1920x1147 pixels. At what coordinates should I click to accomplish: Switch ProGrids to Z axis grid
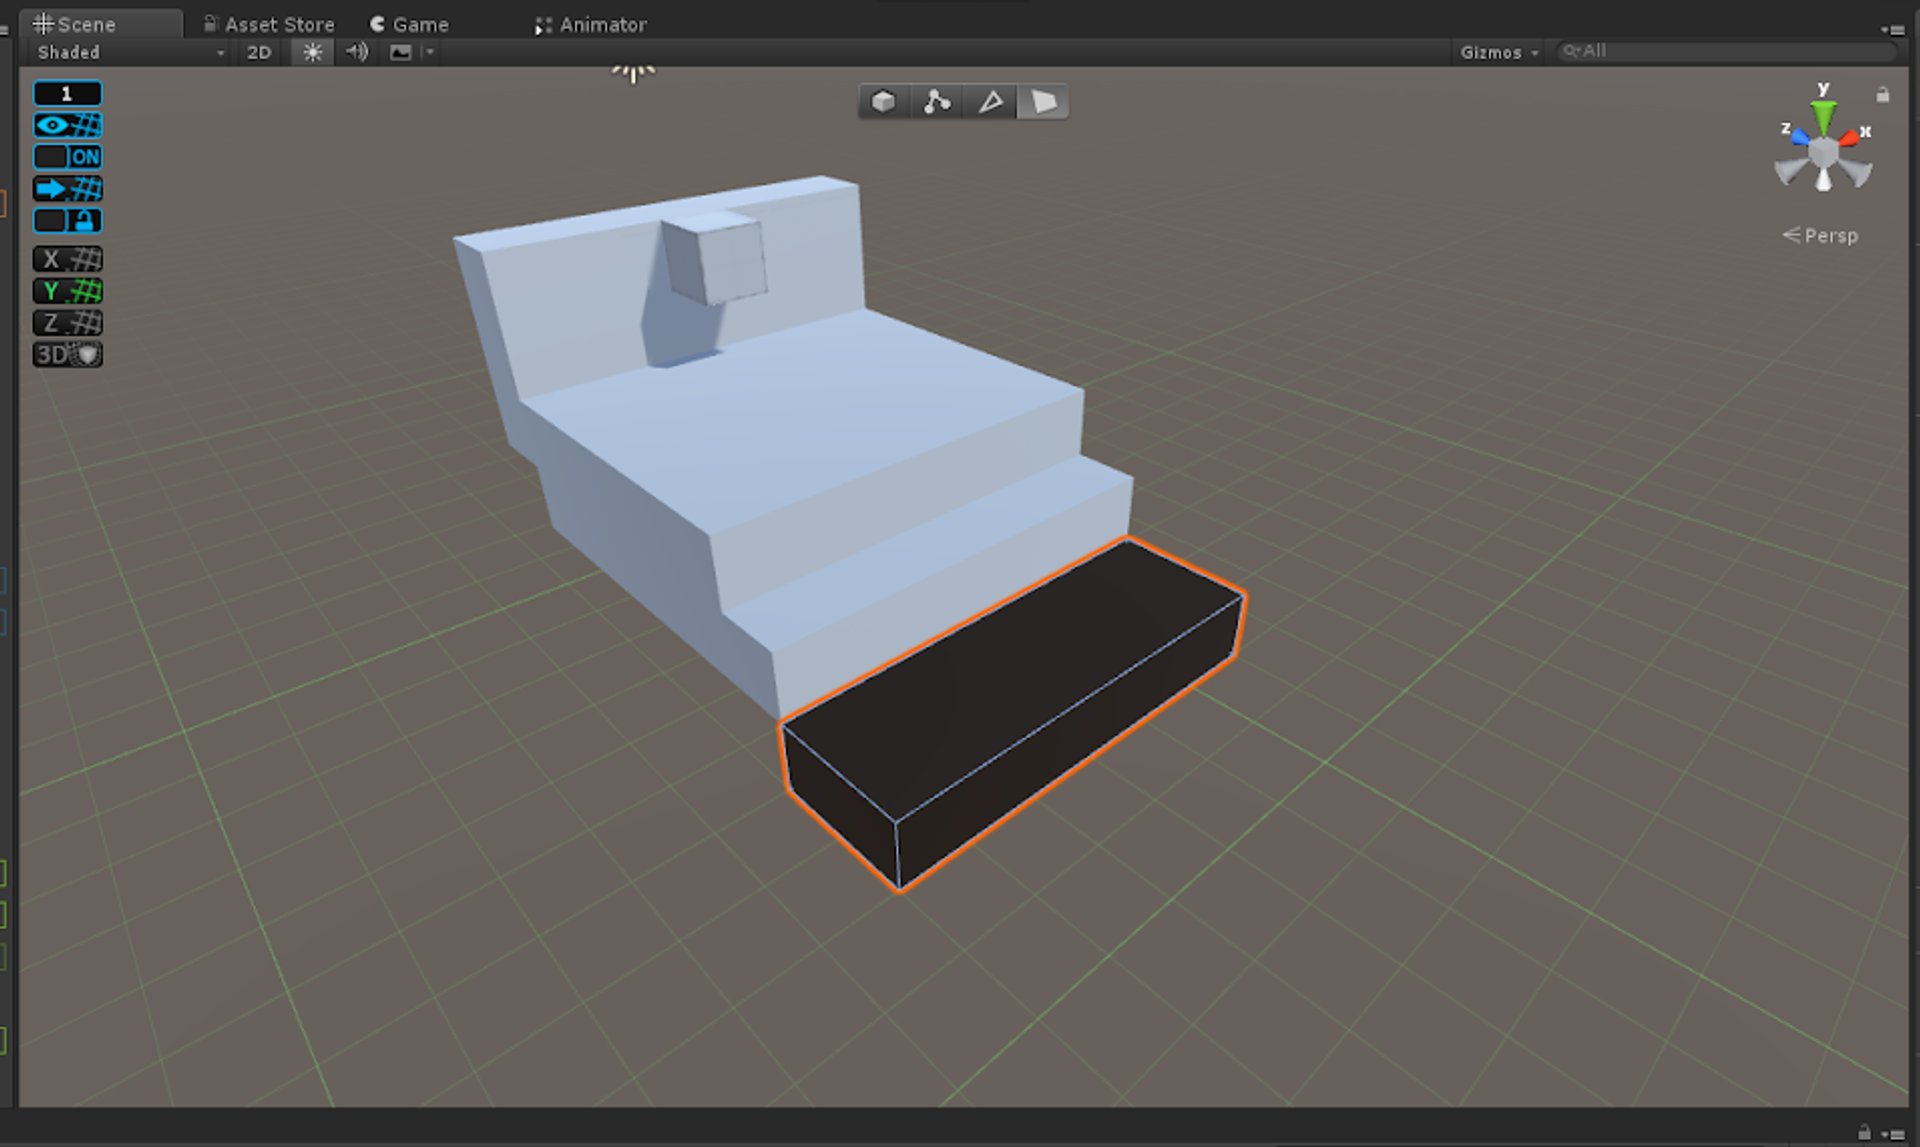pyautogui.click(x=68, y=323)
